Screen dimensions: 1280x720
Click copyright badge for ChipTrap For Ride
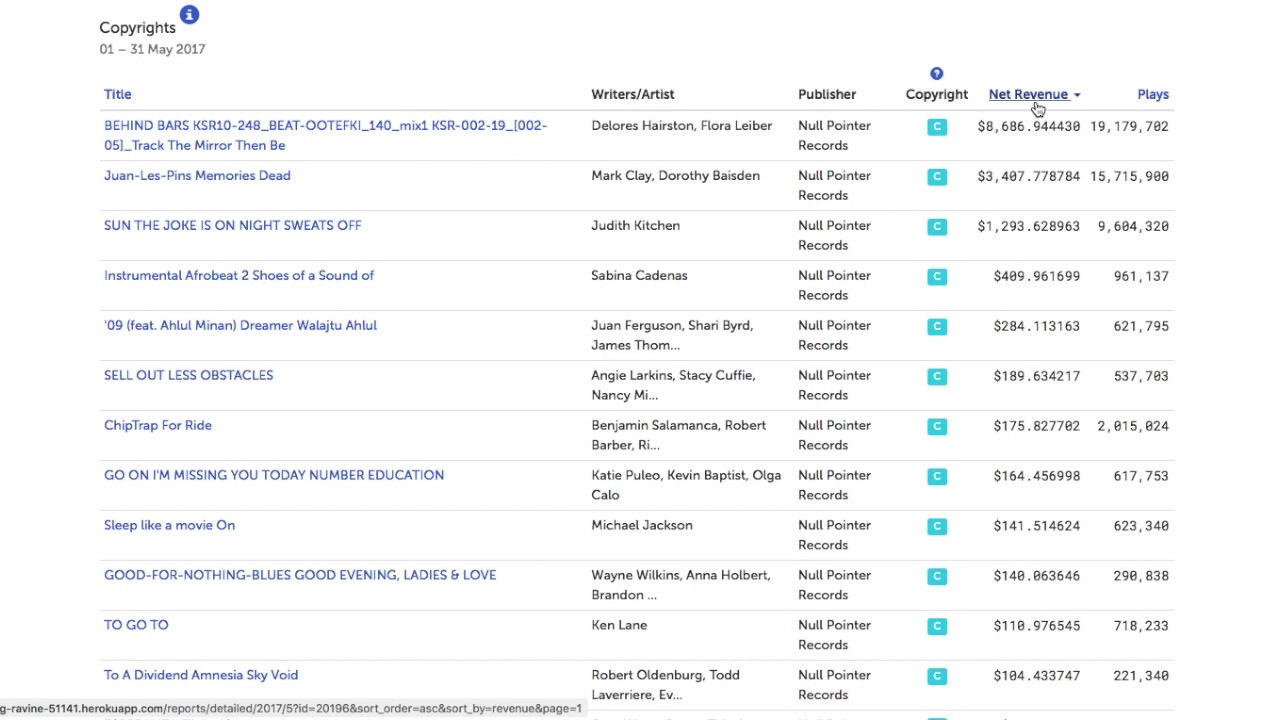[x=937, y=426]
